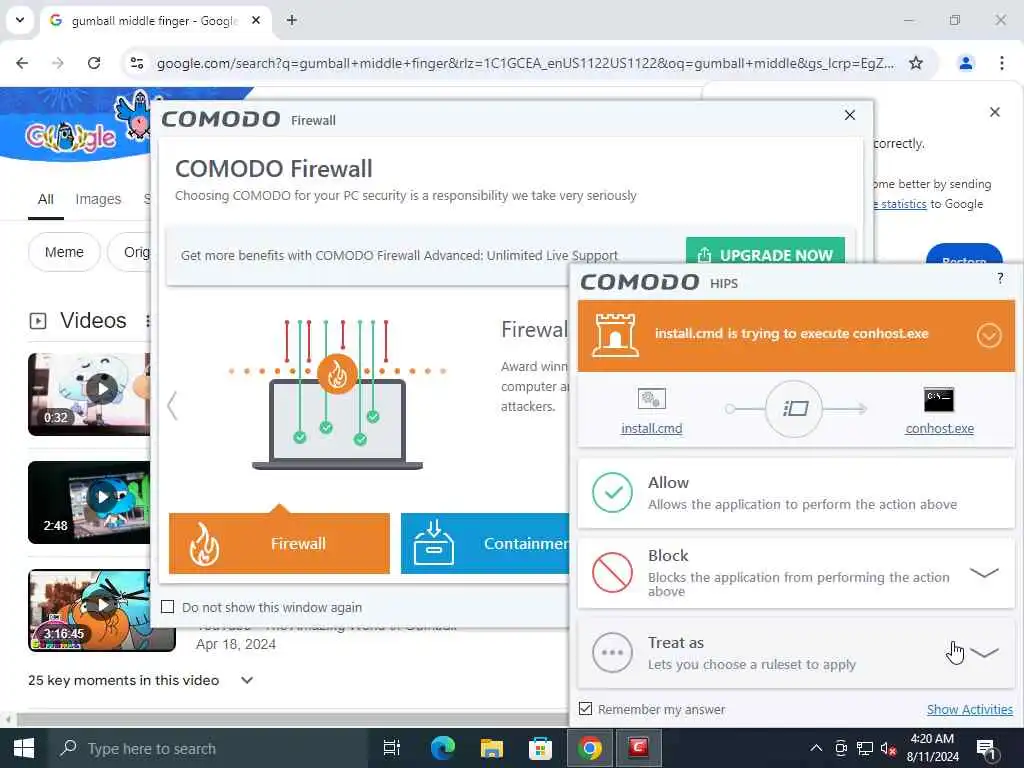
Task: Click the HIPS help question mark
Action: tap(1000, 279)
